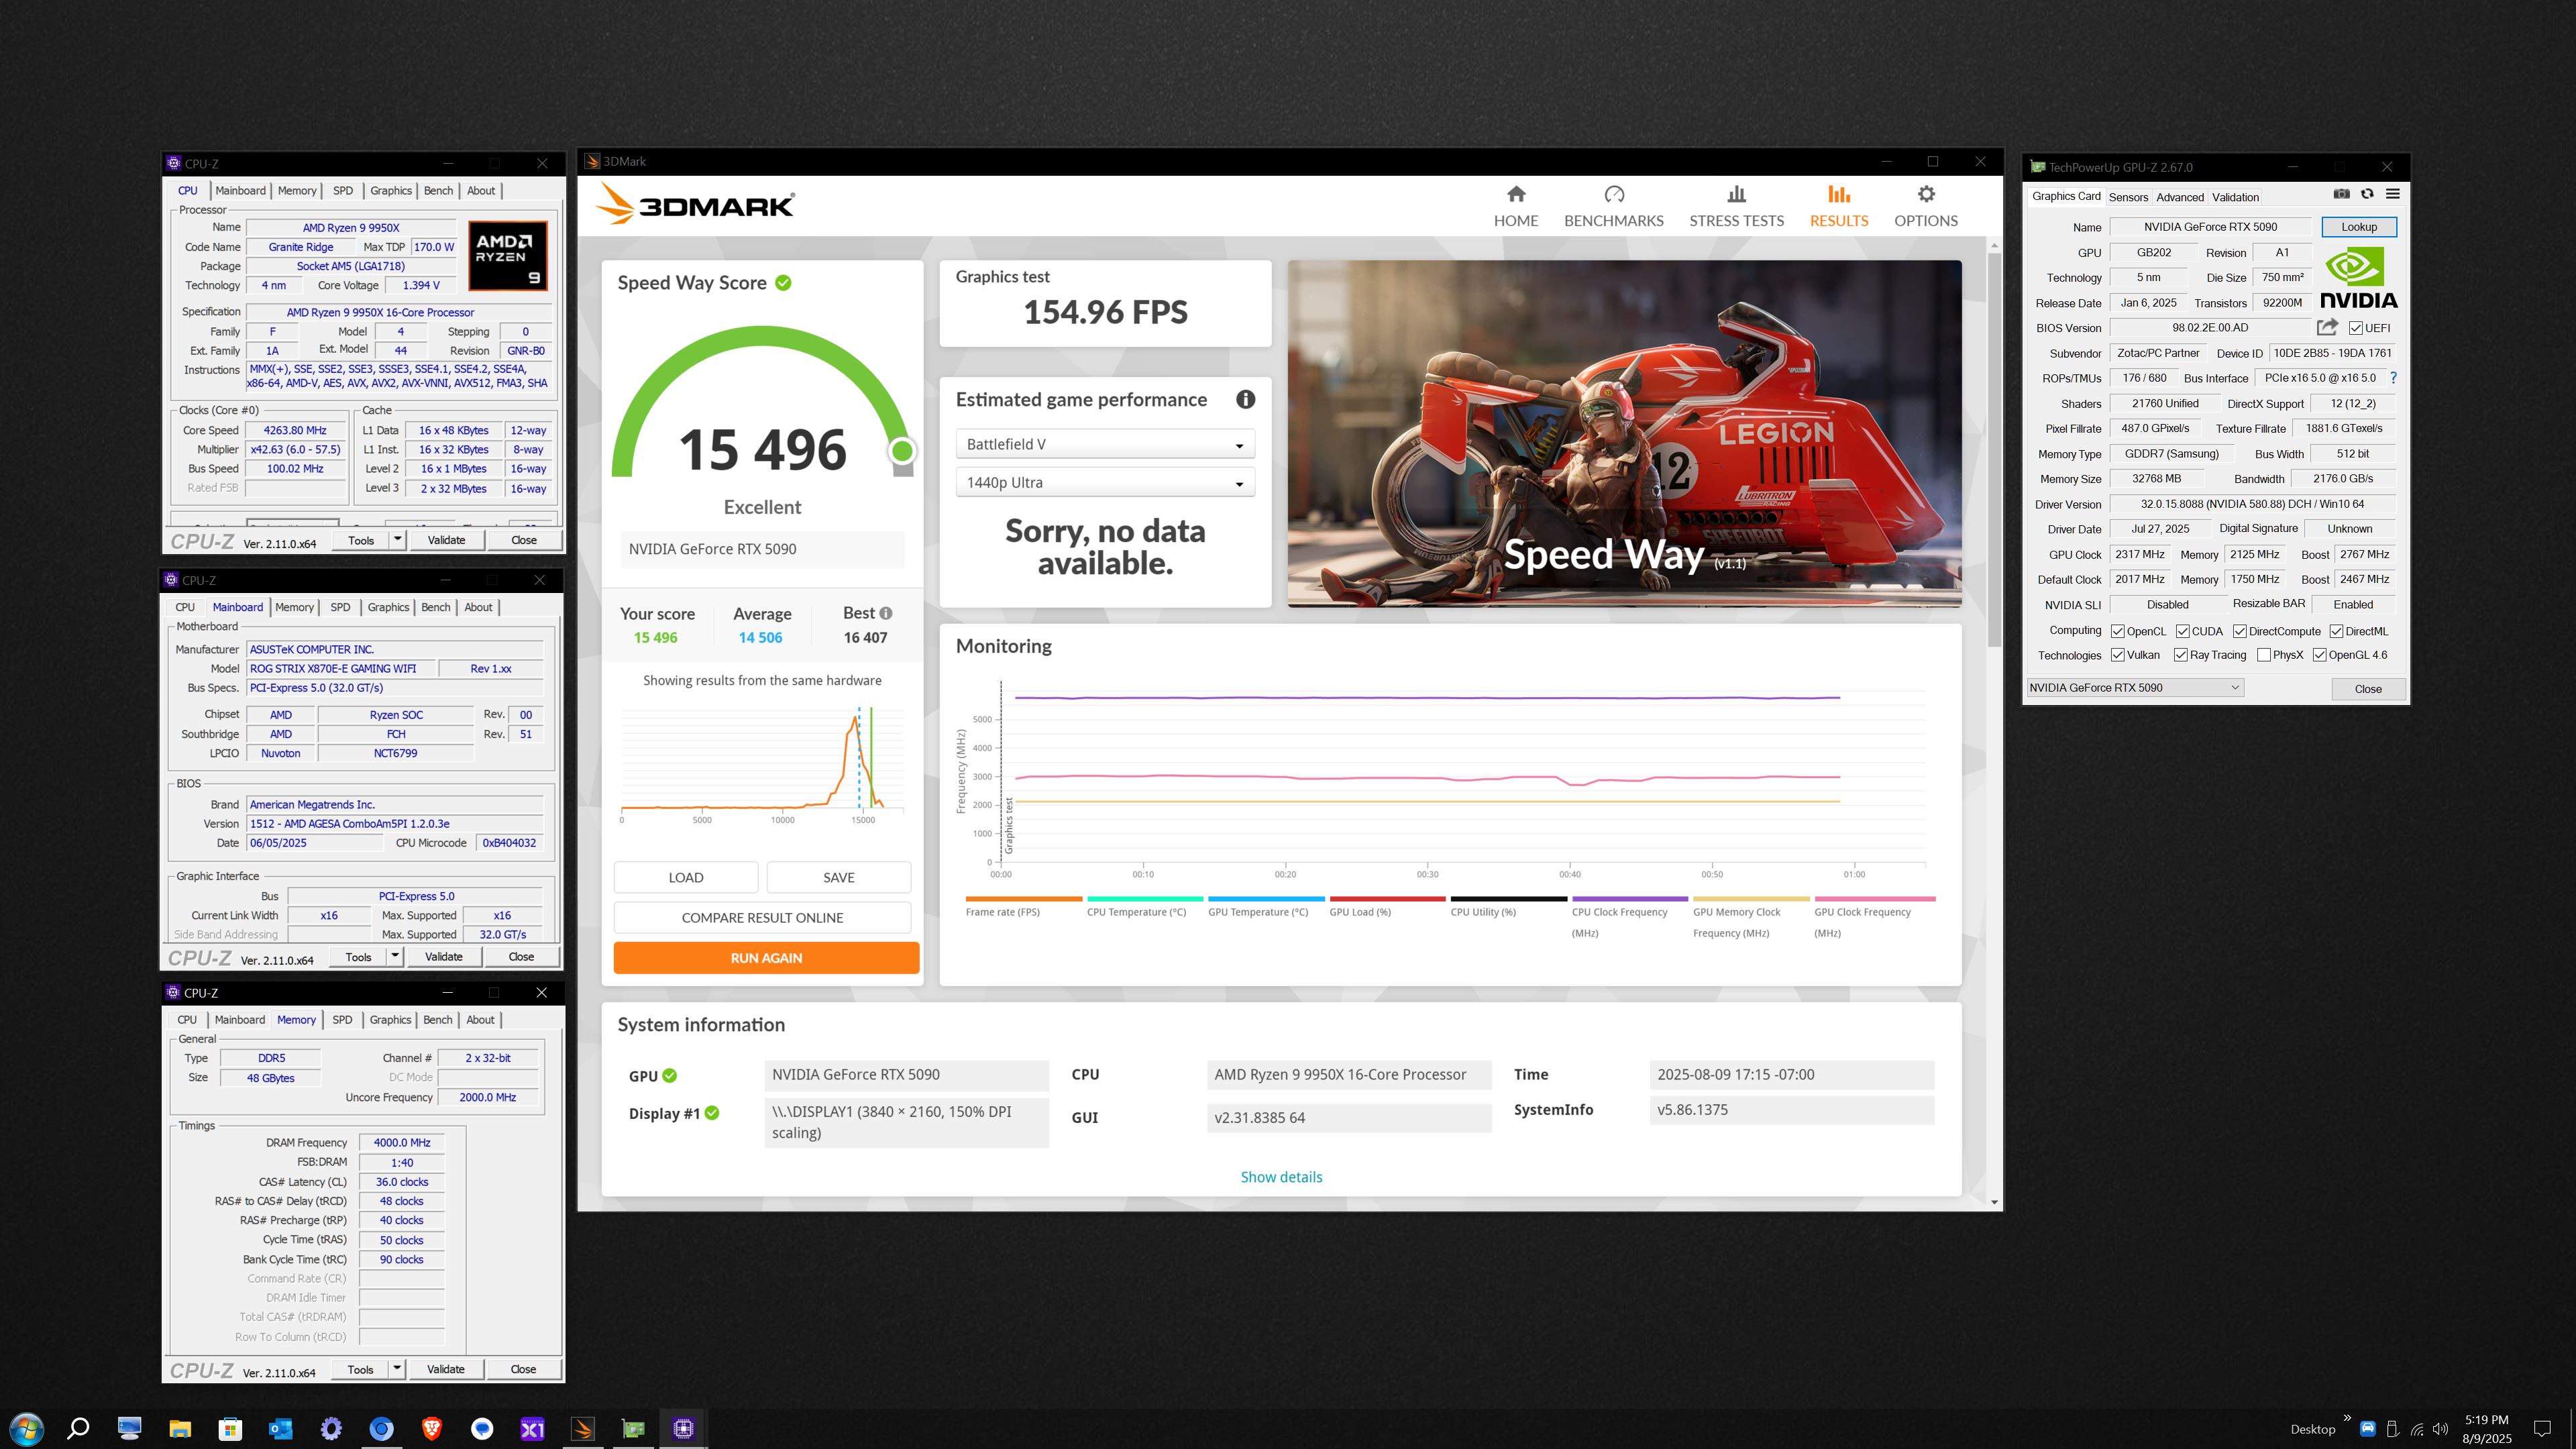
Task: Click the BIOS export share icon in GPU-Z
Action: (x=2327, y=327)
